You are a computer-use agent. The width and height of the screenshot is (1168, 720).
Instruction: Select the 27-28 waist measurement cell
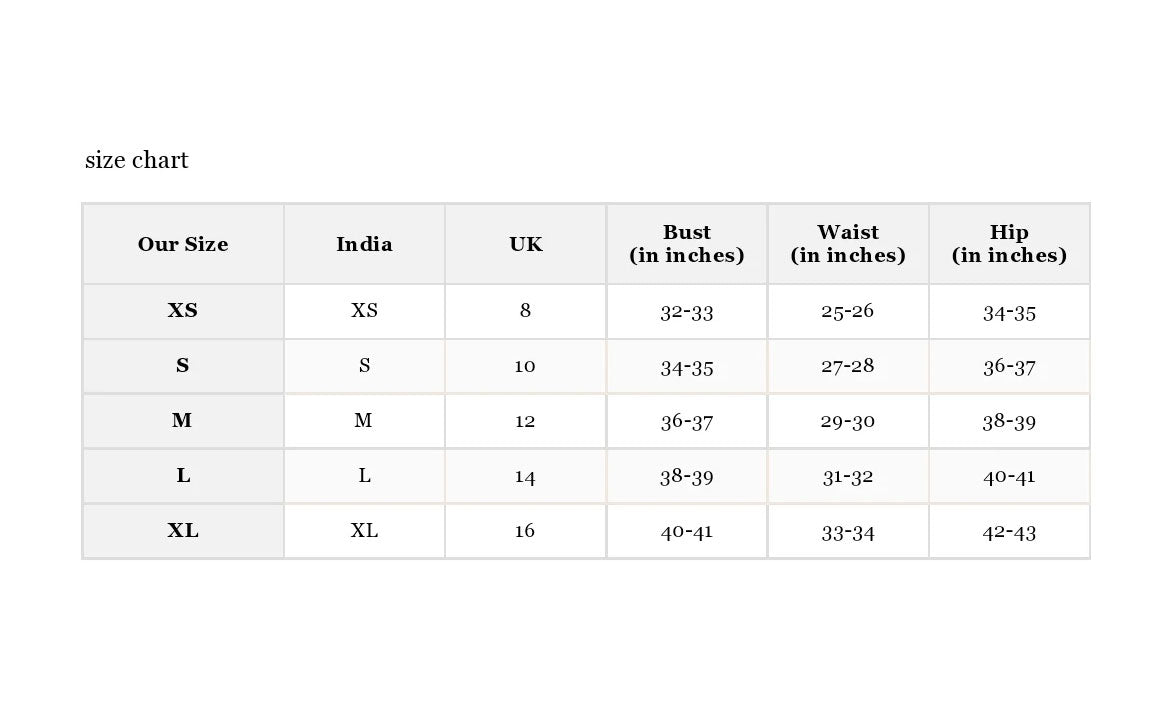(x=848, y=366)
